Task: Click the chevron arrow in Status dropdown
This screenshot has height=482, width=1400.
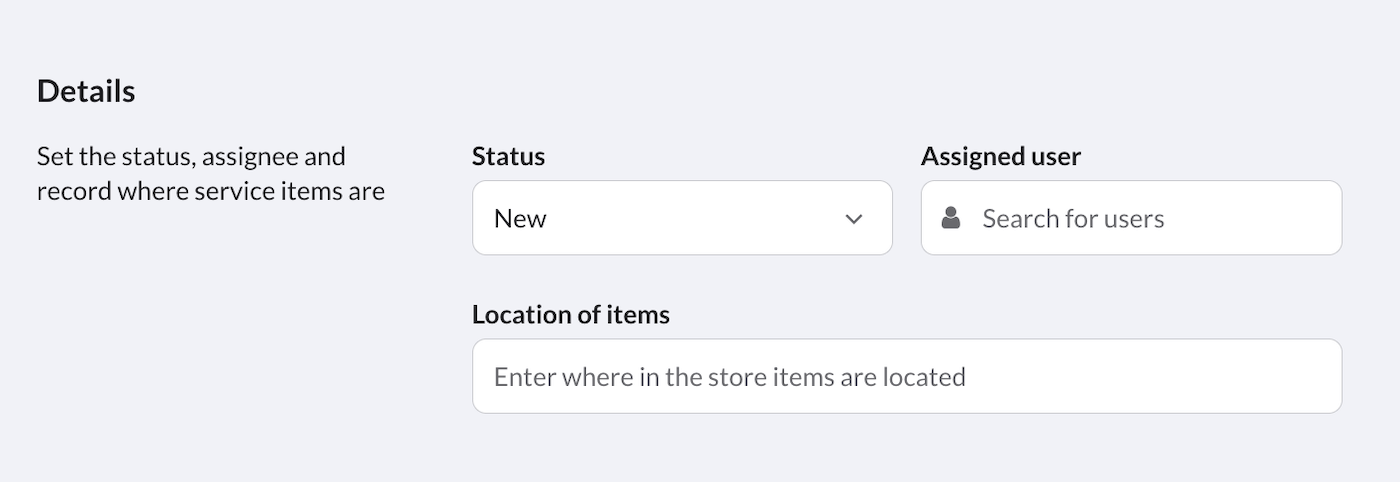Action: click(854, 219)
